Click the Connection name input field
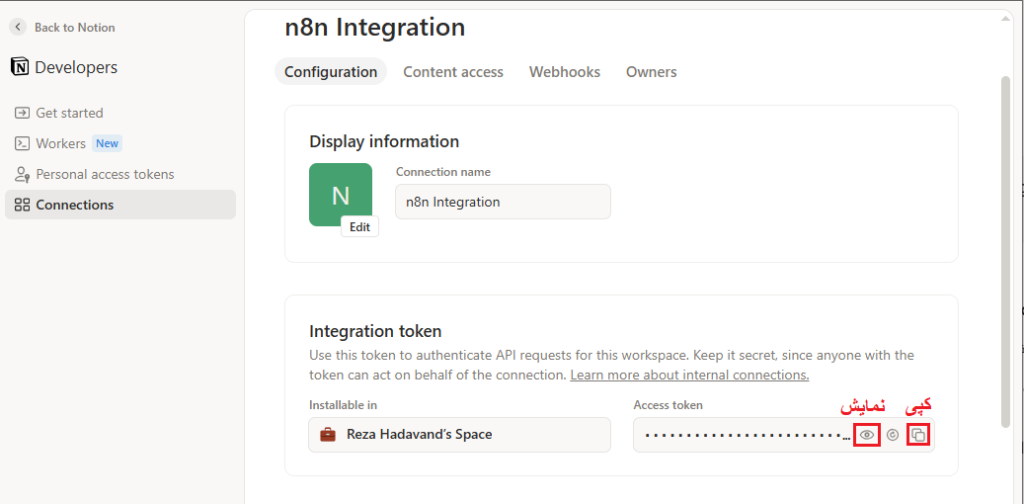 click(503, 202)
